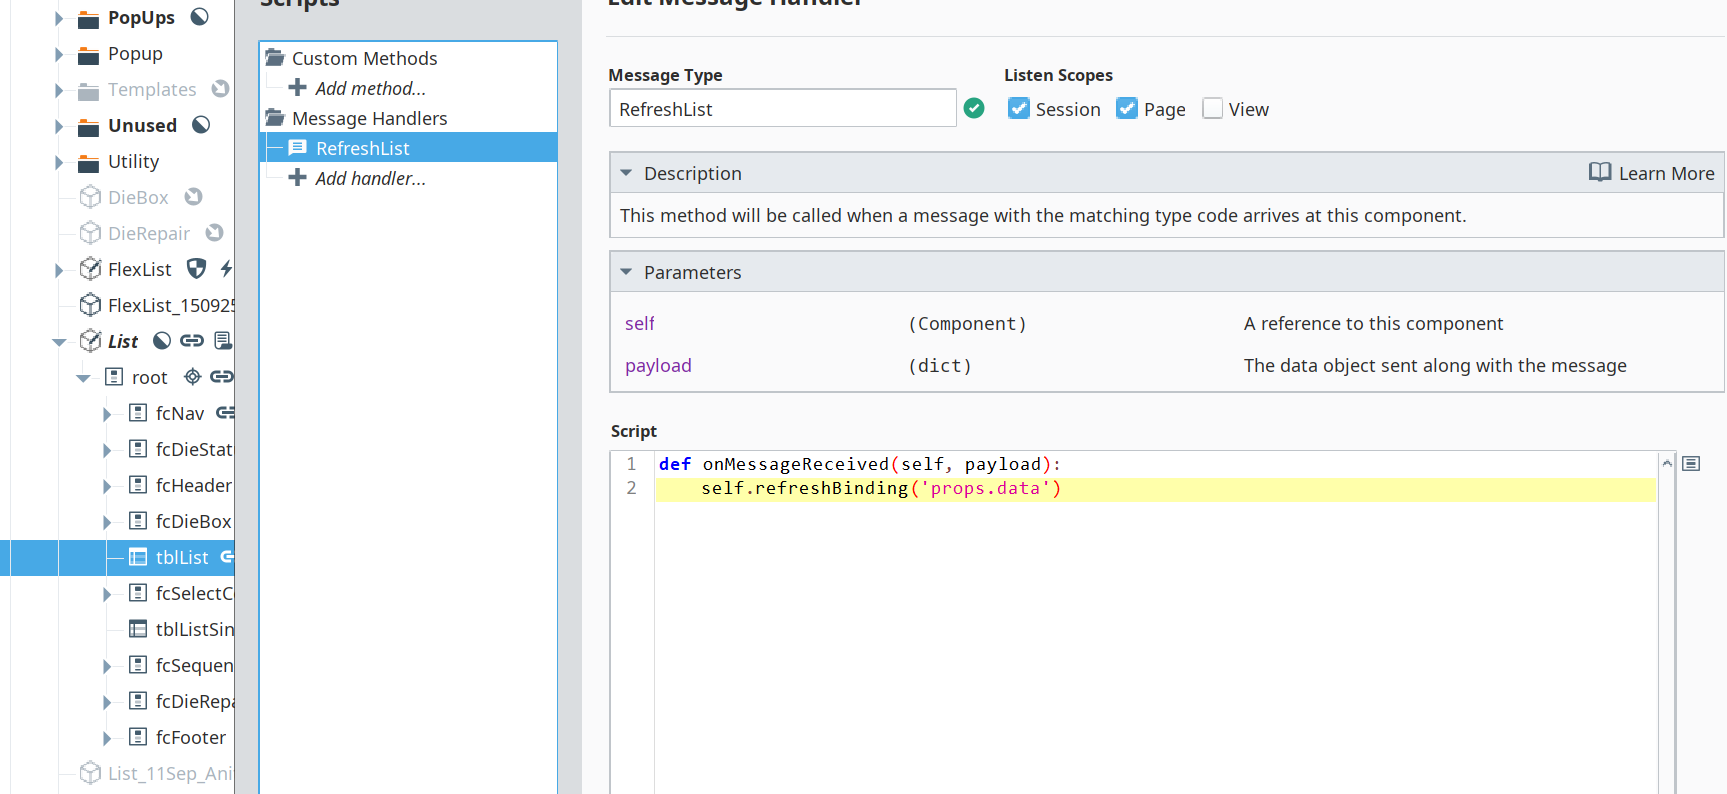
Task: Expand the fcFooter container
Action: point(107,738)
